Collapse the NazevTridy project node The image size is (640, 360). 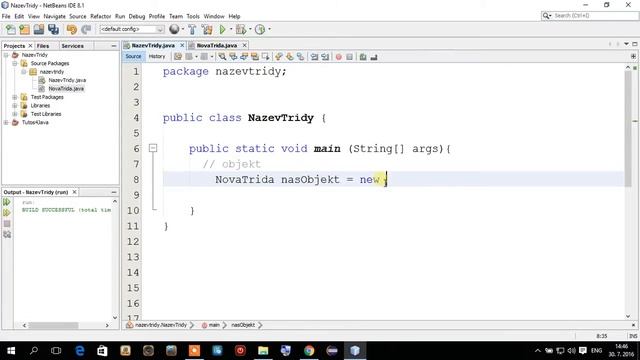6,55
